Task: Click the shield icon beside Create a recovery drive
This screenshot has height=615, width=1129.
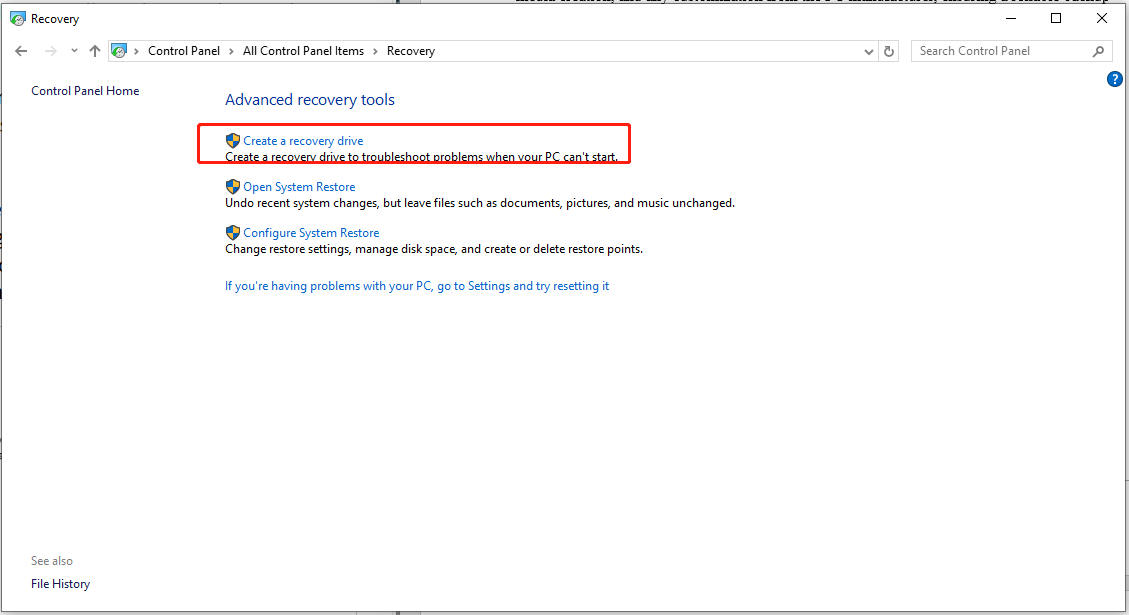Action: (232, 140)
